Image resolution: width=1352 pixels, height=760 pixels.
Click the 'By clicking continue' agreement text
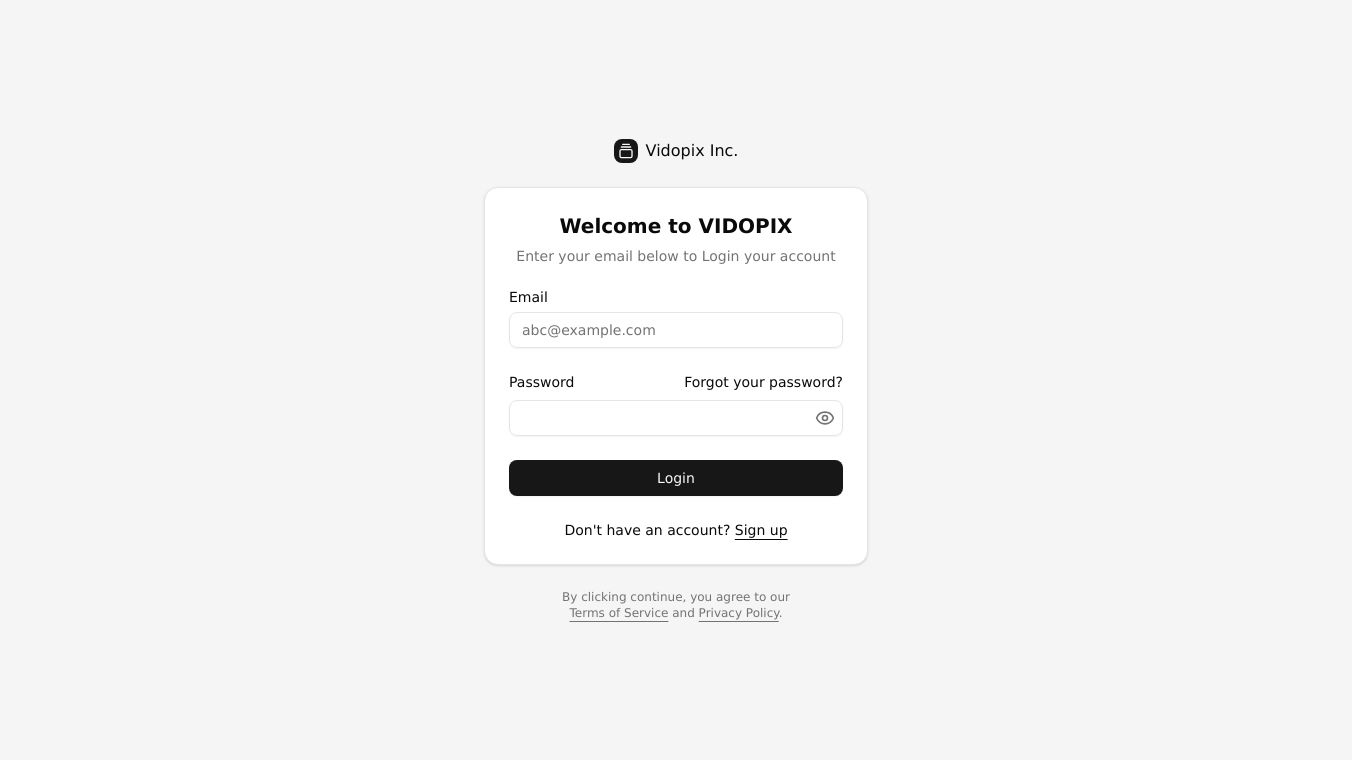tap(676, 597)
